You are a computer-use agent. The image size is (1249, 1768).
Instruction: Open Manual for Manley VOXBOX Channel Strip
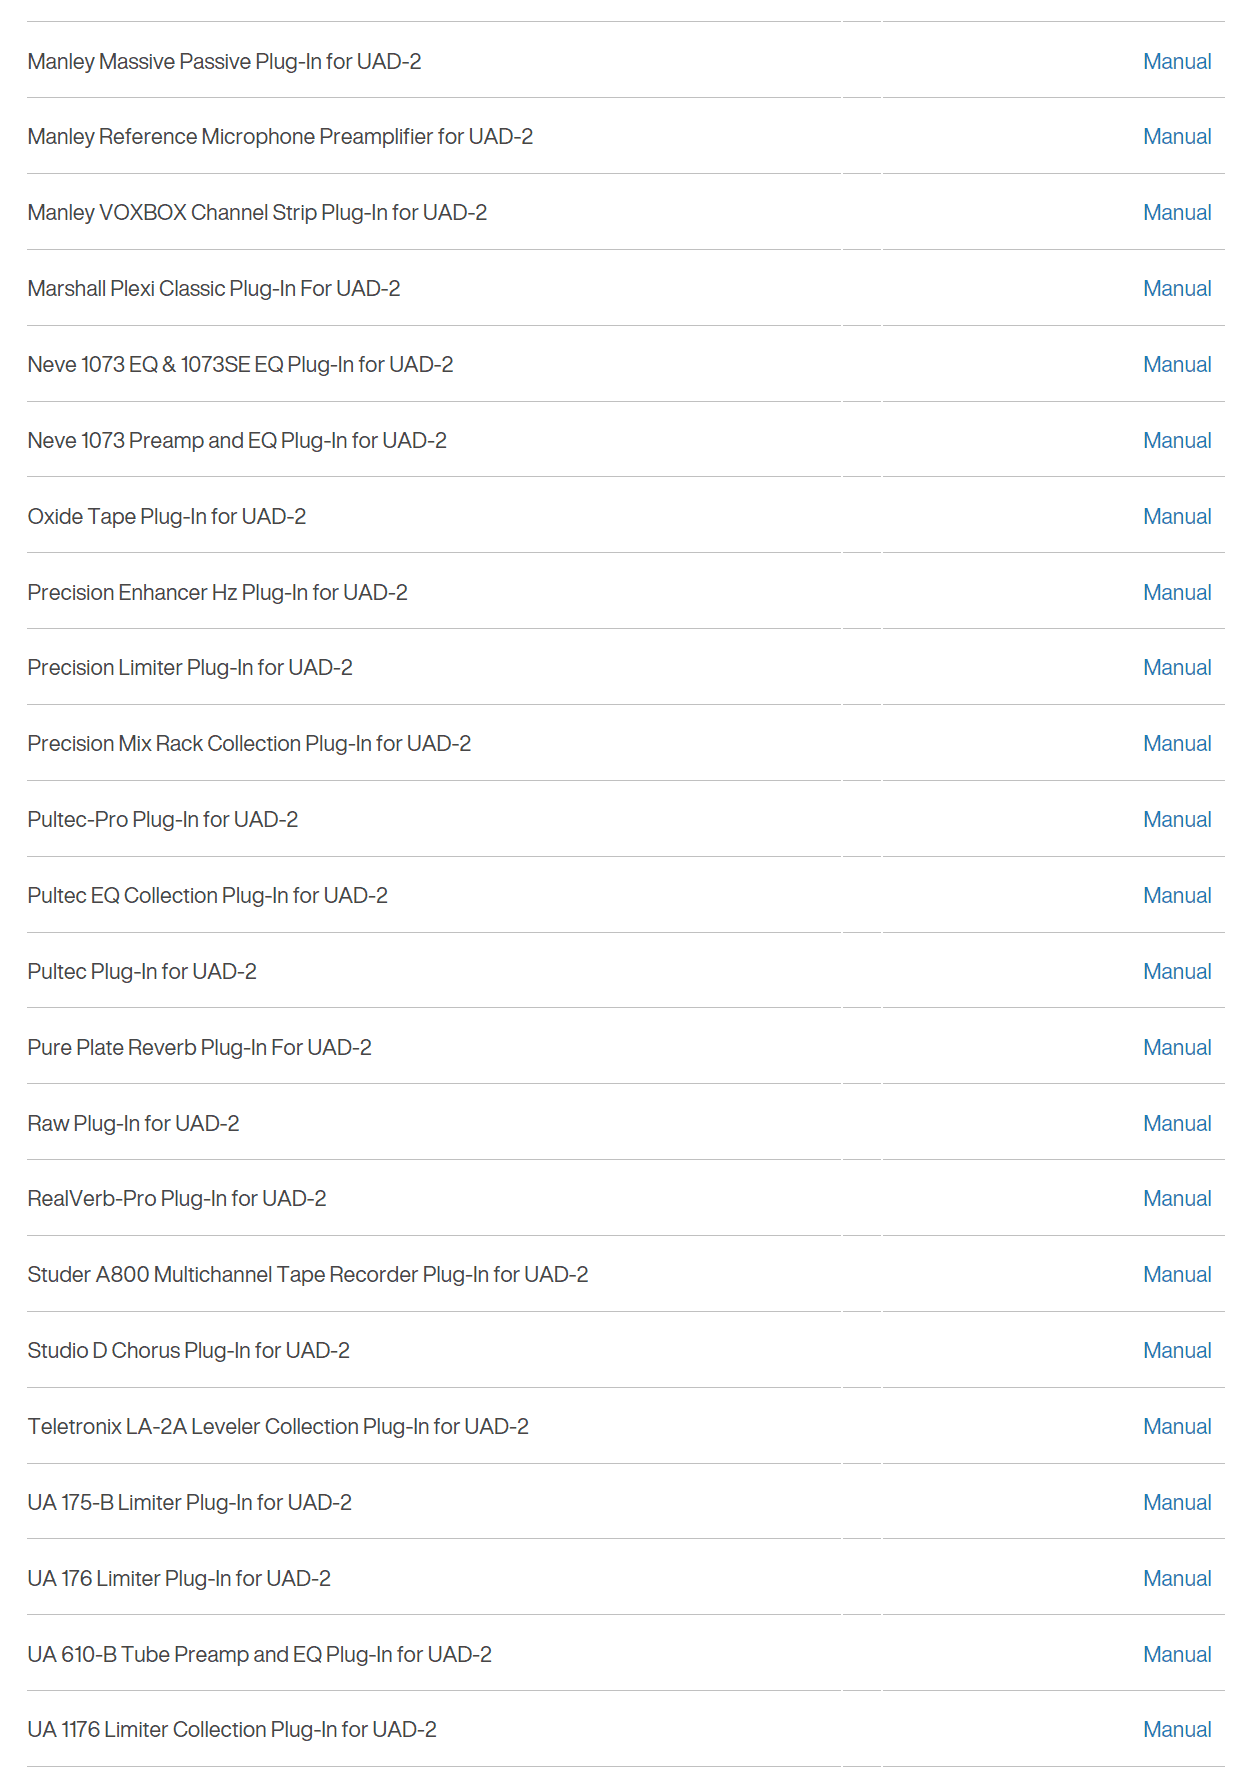coord(1177,212)
